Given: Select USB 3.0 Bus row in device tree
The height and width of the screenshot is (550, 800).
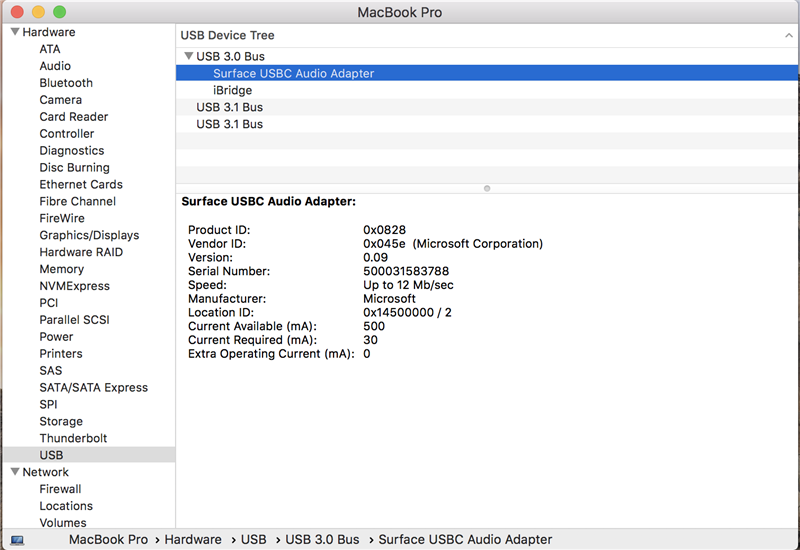Looking at the screenshot, I should tap(487, 56).
